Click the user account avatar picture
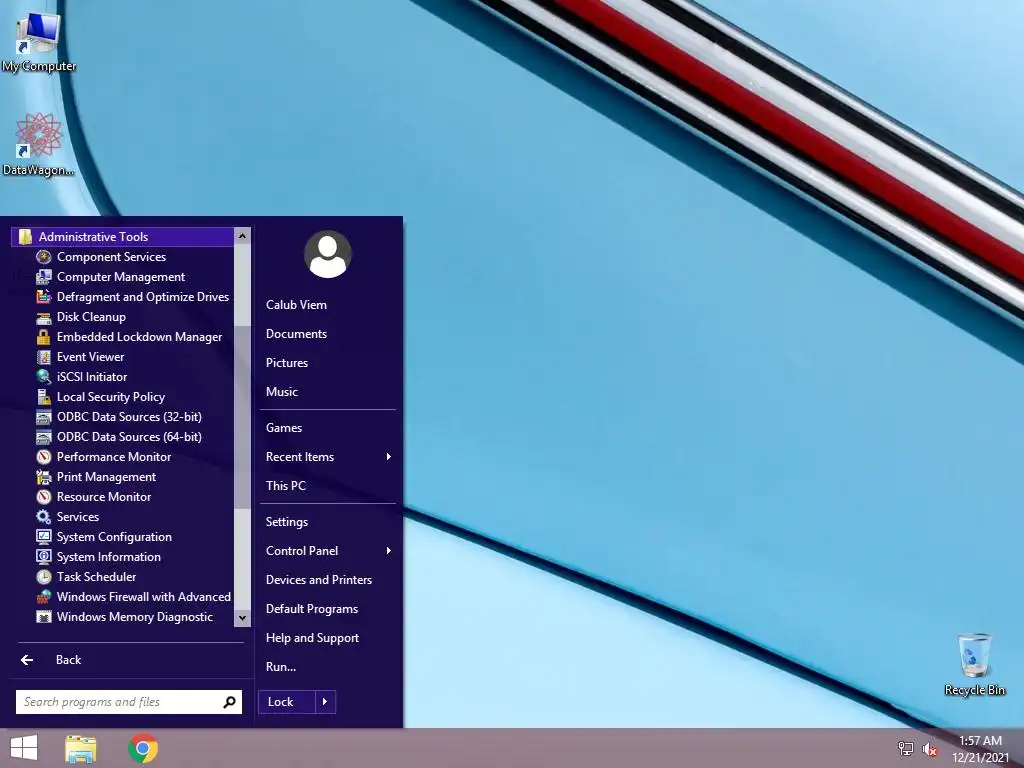 click(328, 254)
